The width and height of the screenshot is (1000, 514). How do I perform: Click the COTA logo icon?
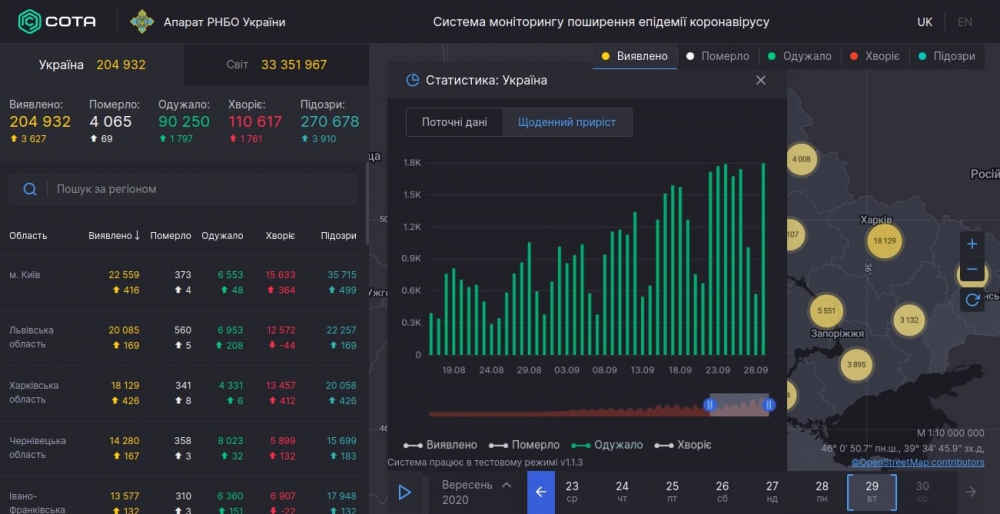(x=30, y=21)
